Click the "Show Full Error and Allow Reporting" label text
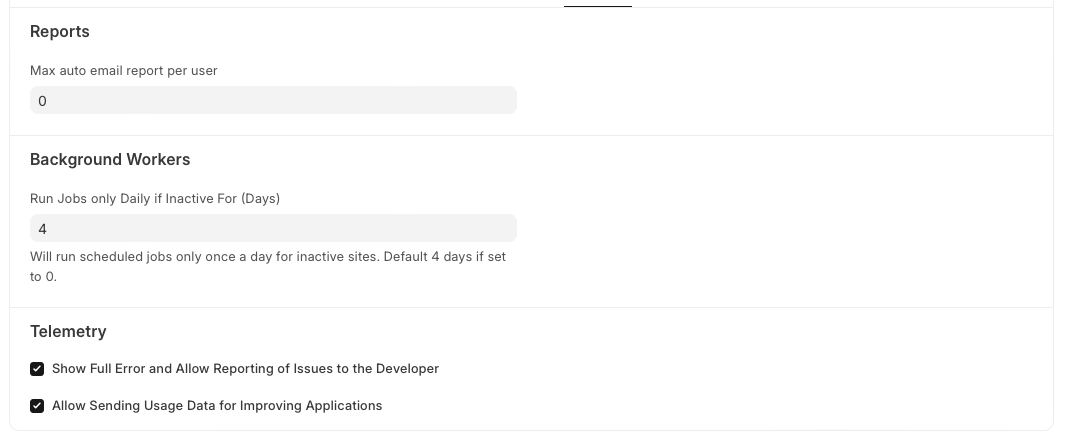1069x444 pixels. [245, 369]
